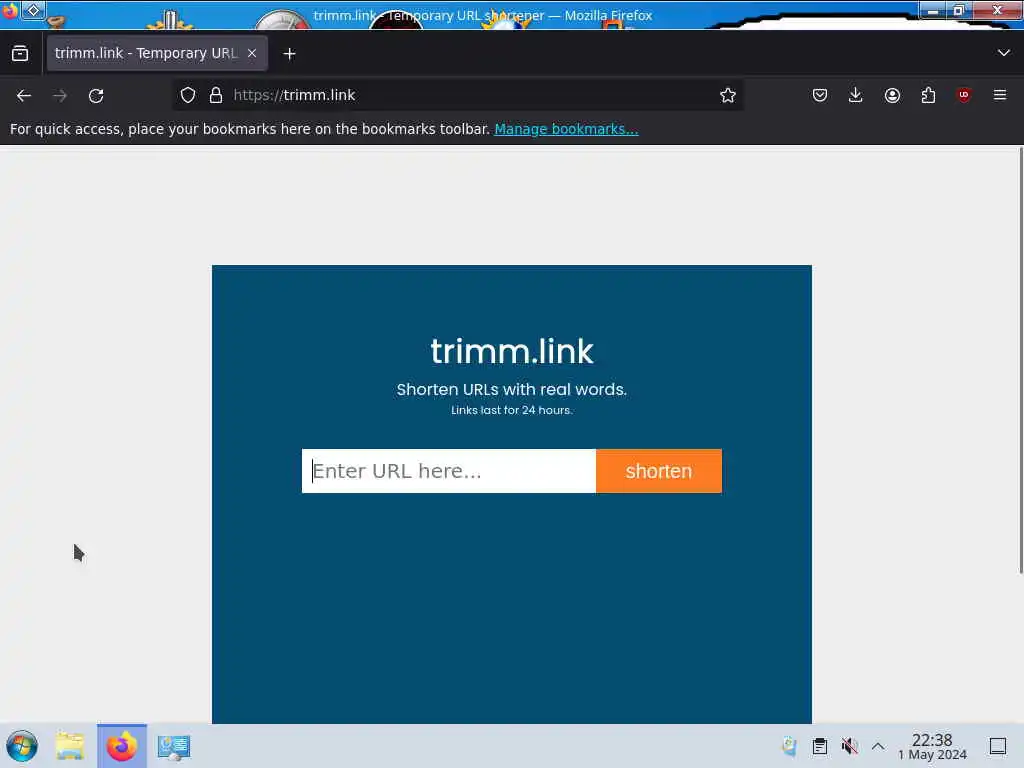This screenshot has width=1024, height=768.
Task: Click the Links last for 24 hours text
Action: [512, 410]
